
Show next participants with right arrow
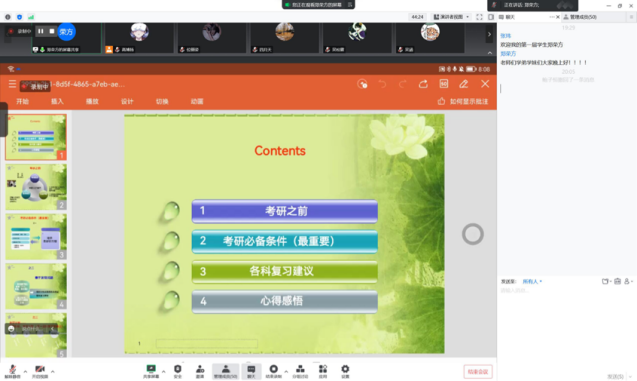tap(489, 35)
